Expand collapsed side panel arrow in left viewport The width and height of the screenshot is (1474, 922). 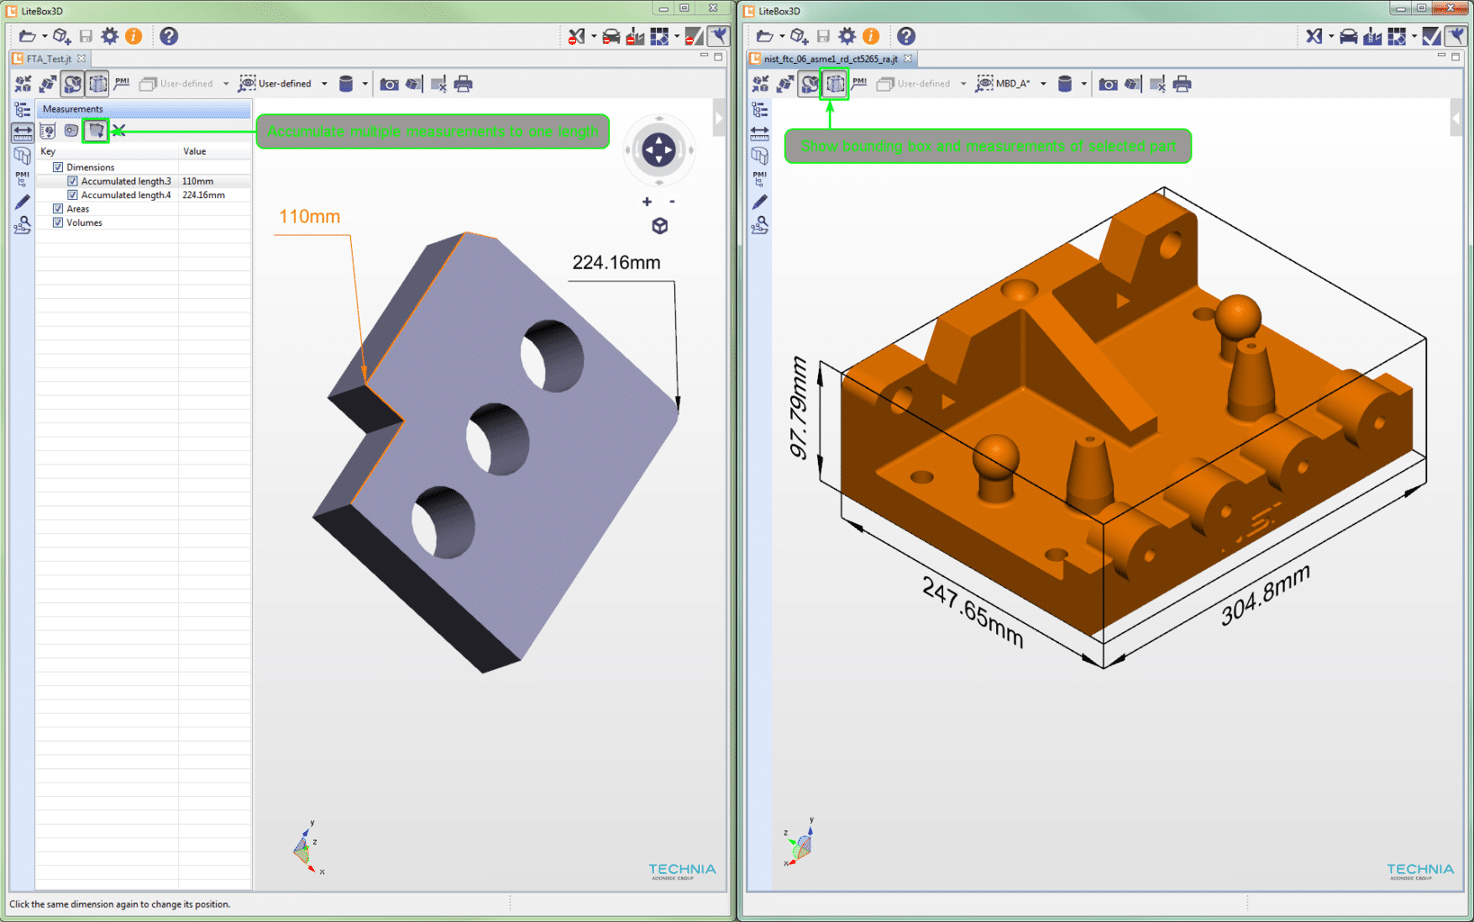pos(719,119)
